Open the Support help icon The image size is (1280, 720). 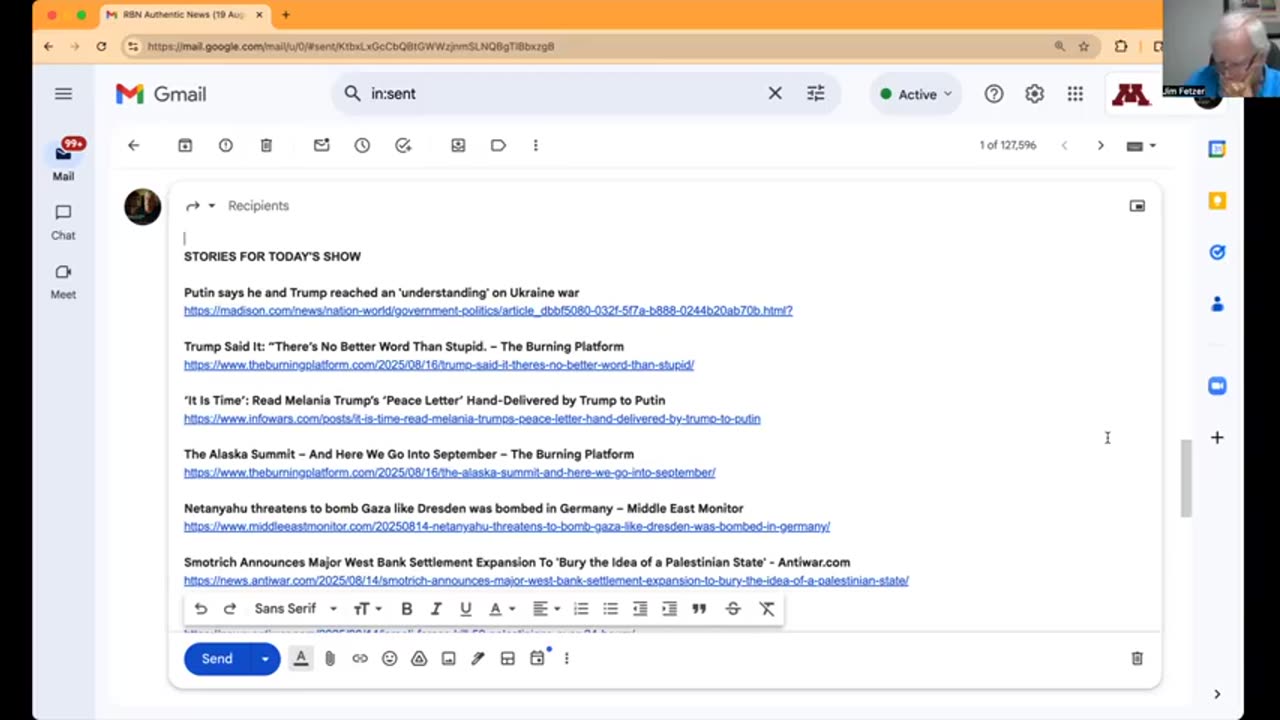993,94
